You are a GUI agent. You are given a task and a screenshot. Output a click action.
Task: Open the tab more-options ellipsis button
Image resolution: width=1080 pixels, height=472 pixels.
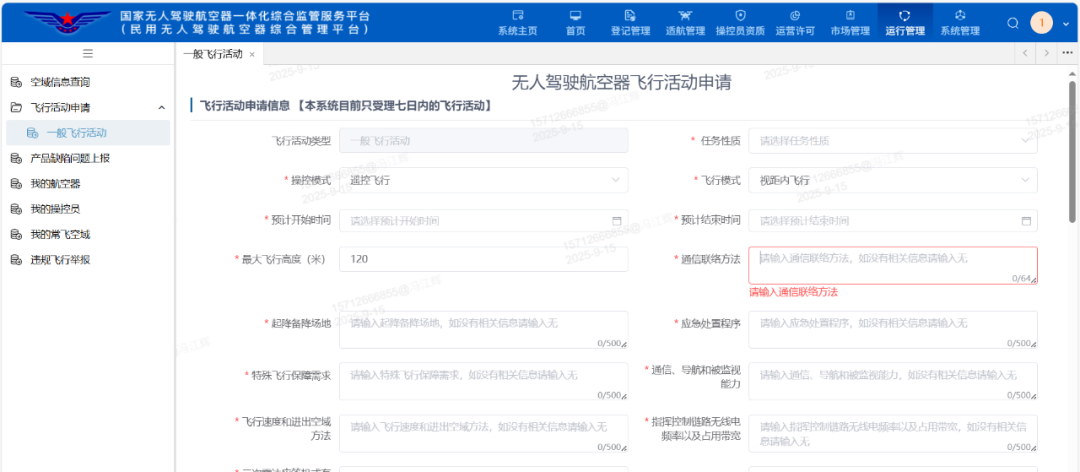pos(1068,53)
